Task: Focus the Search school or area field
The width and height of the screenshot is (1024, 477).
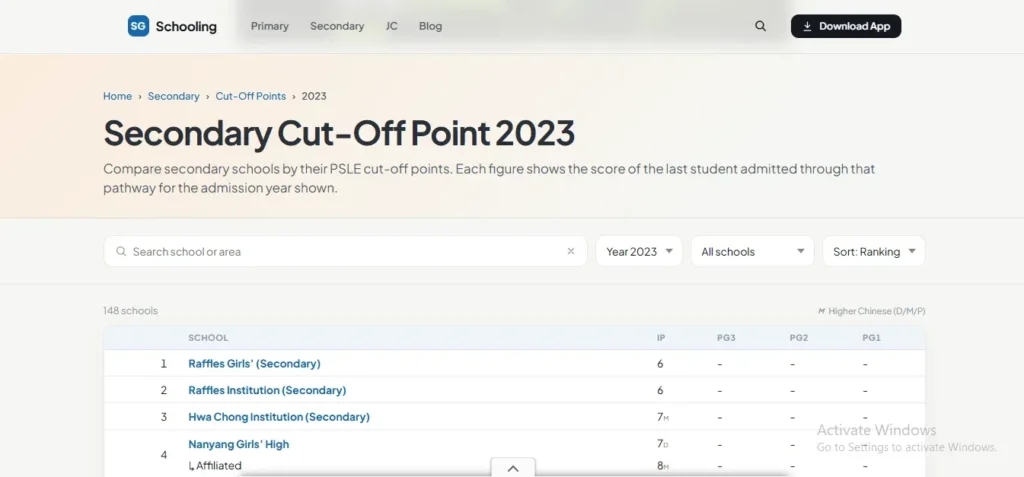Action: [x=345, y=252]
